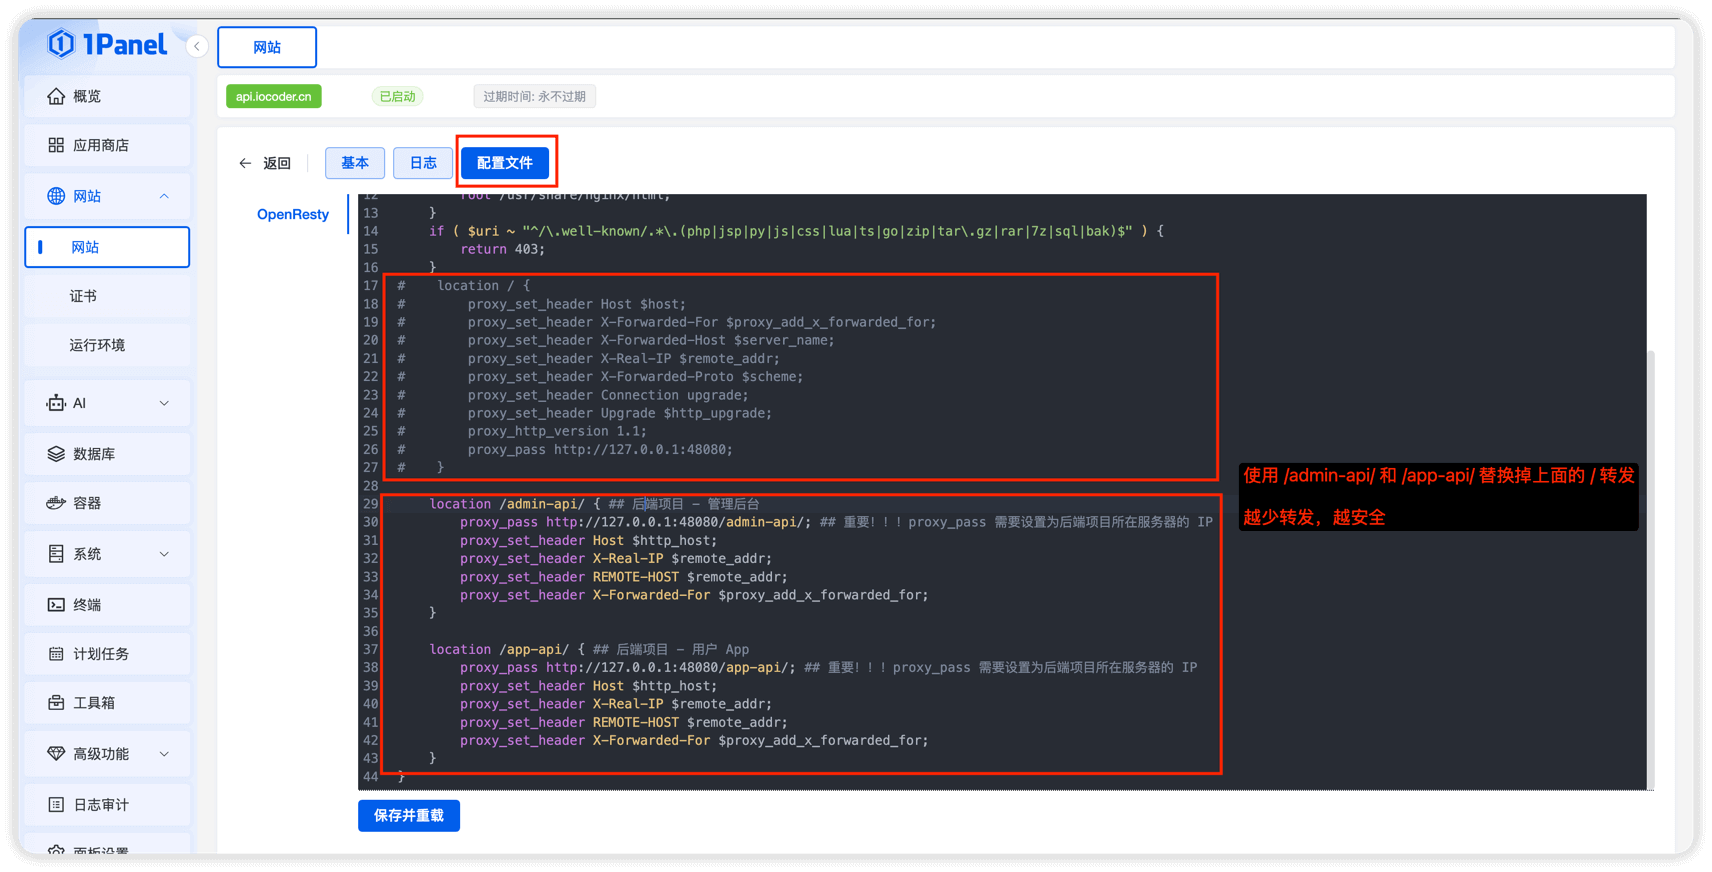This screenshot has height=872, width=1712.
Task: Expand the 高级功能 sidebar menu
Action: click(164, 754)
